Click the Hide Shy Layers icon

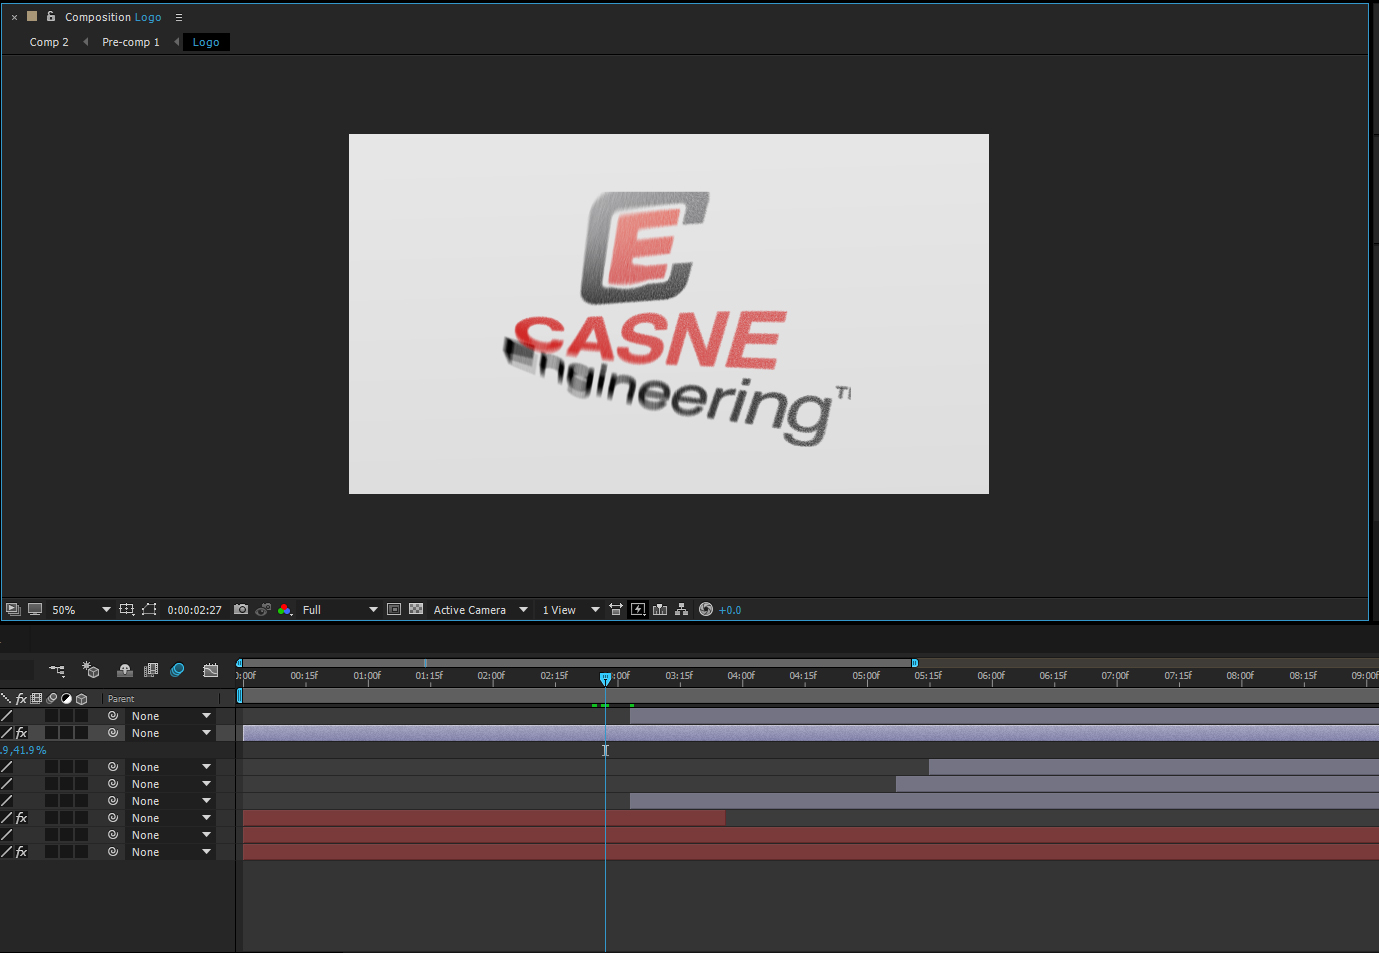(x=125, y=670)
